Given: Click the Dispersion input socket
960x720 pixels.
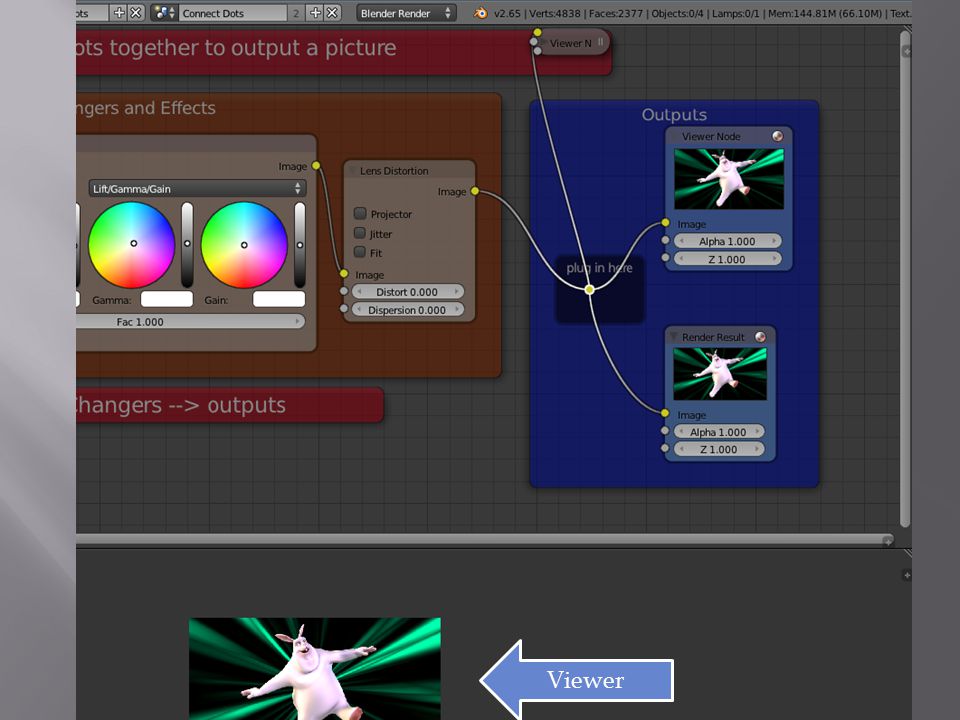Looking at the screenshot, I should (x=344, y=309).
